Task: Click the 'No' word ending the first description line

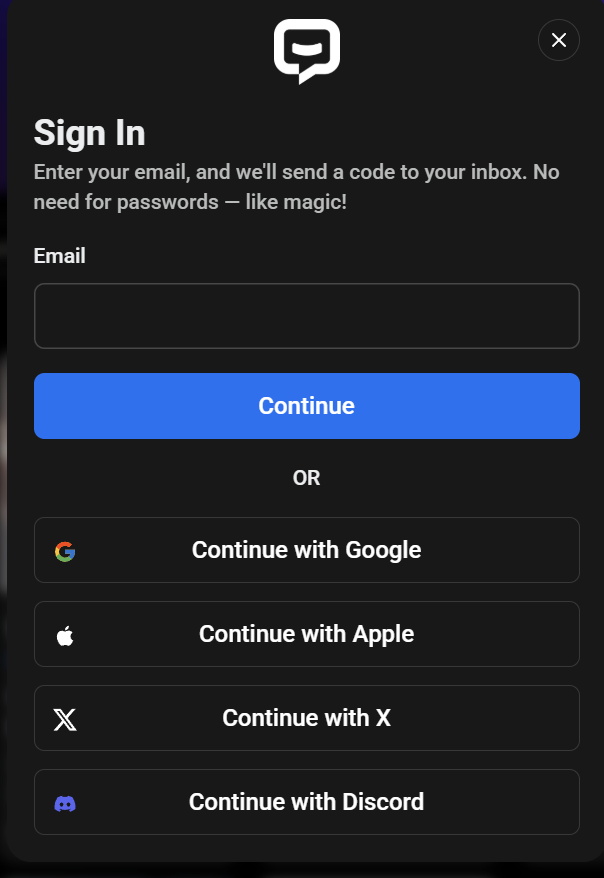Action: 546,172
